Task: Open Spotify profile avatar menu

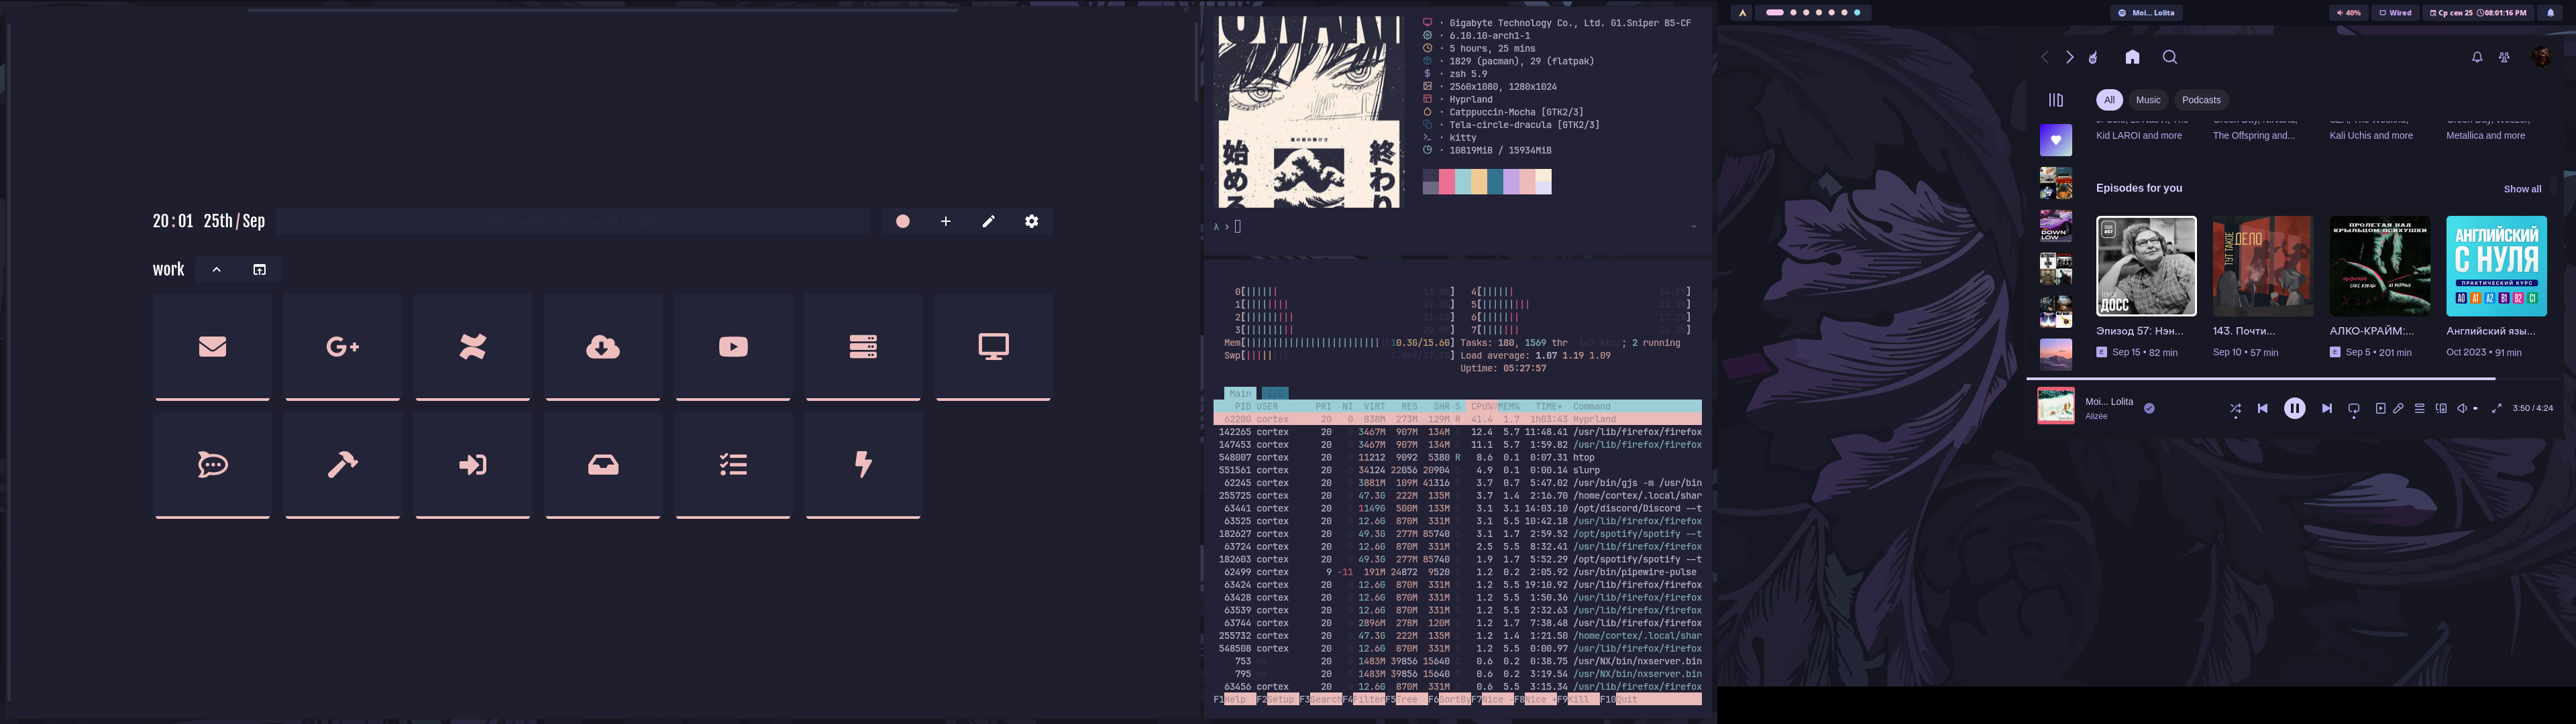Action: tap(2541, 58)
